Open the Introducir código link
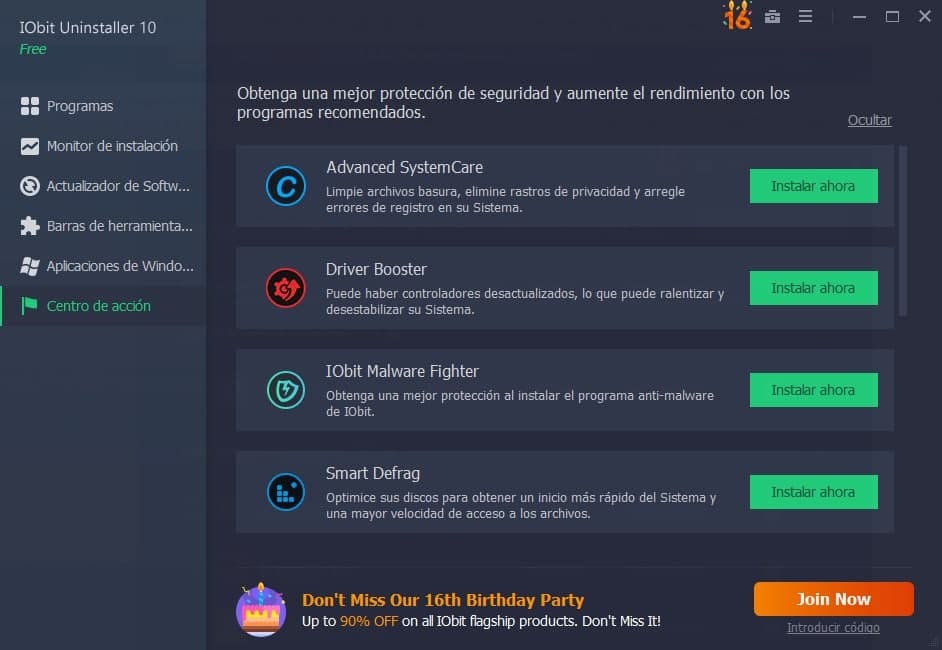The width and height of the screenshot is (942, 650). tap(833, 628)
